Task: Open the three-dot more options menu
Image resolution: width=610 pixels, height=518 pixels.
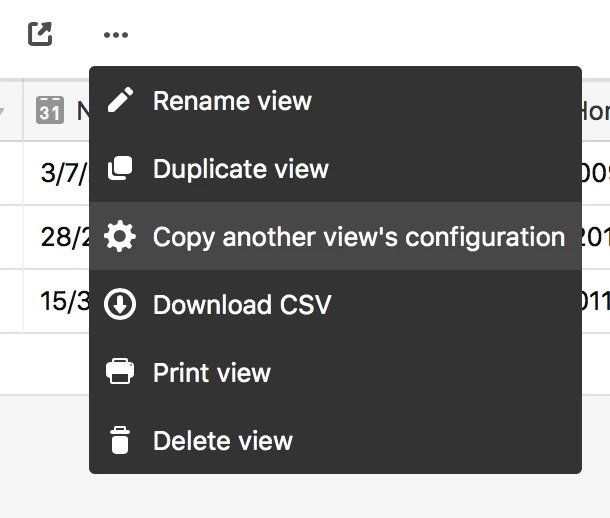Action: pyautogui.click(x=116, y=35)
